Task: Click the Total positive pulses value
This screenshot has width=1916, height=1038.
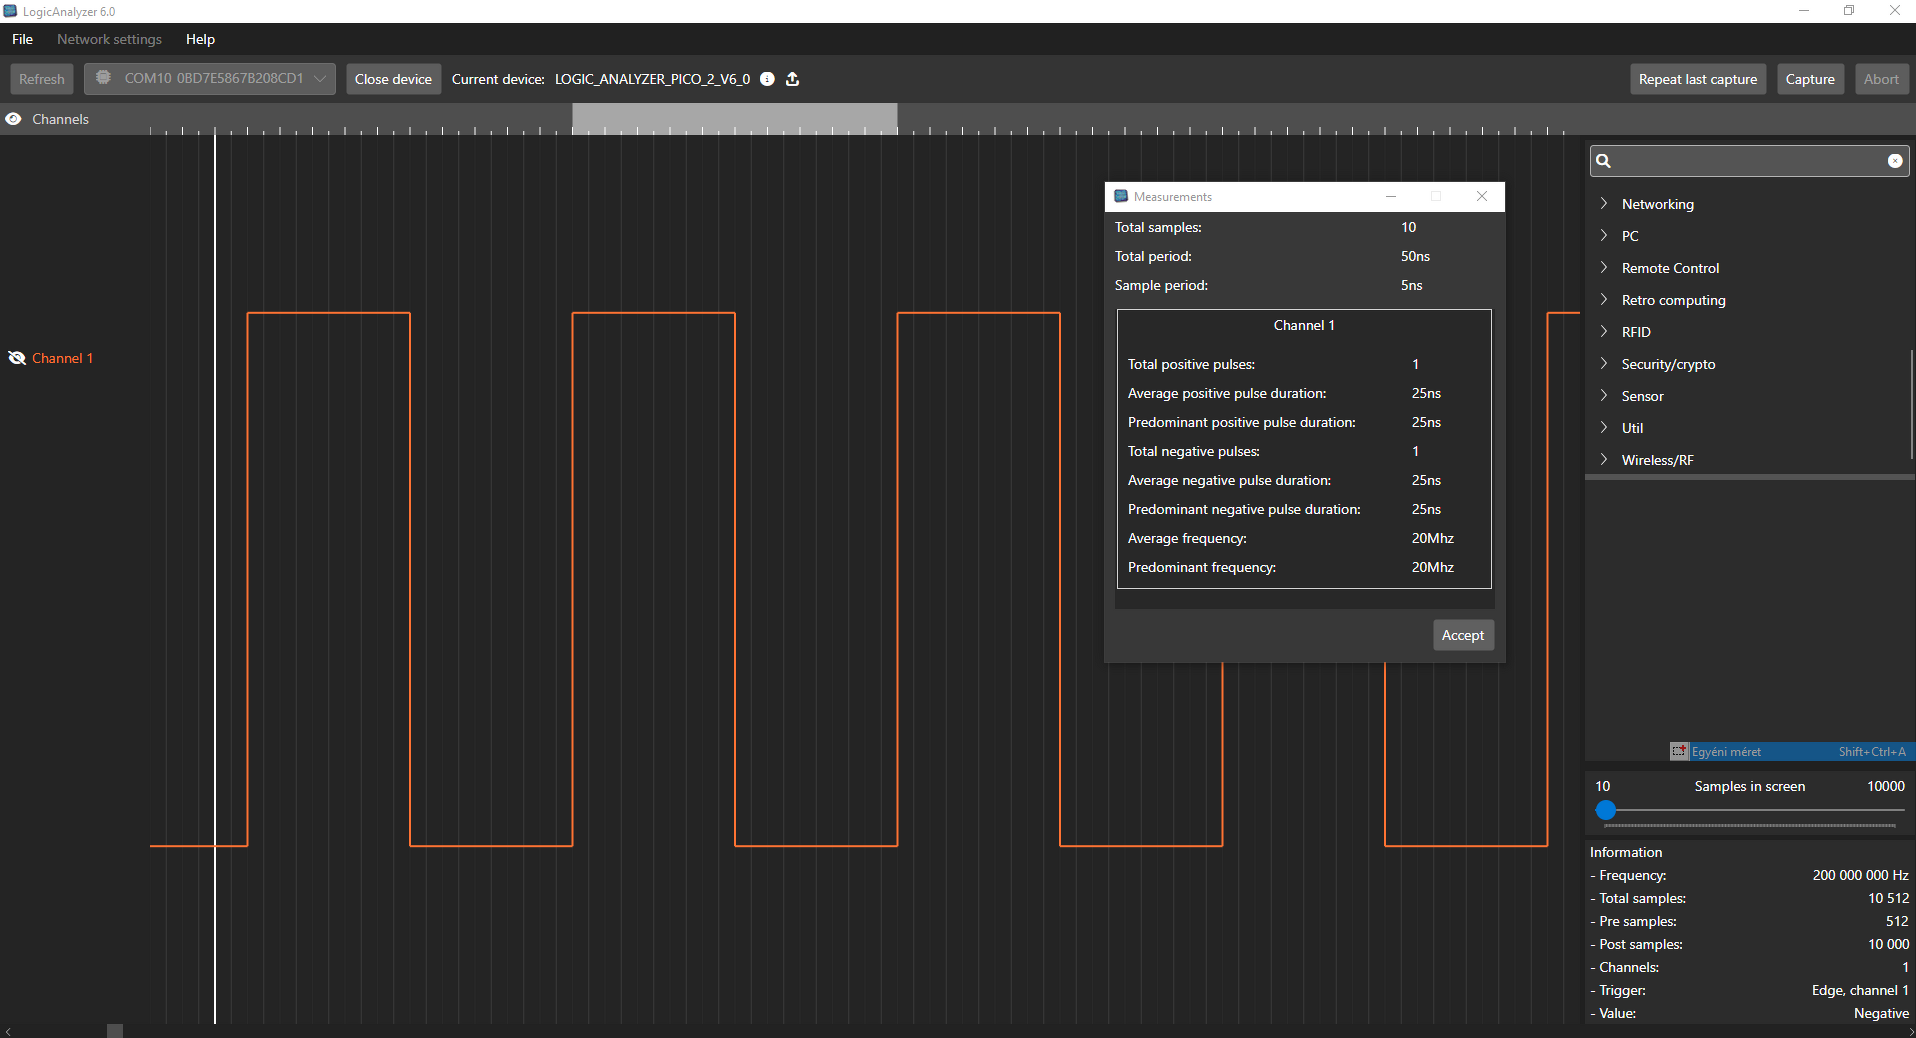Action: coord(1415,364)
